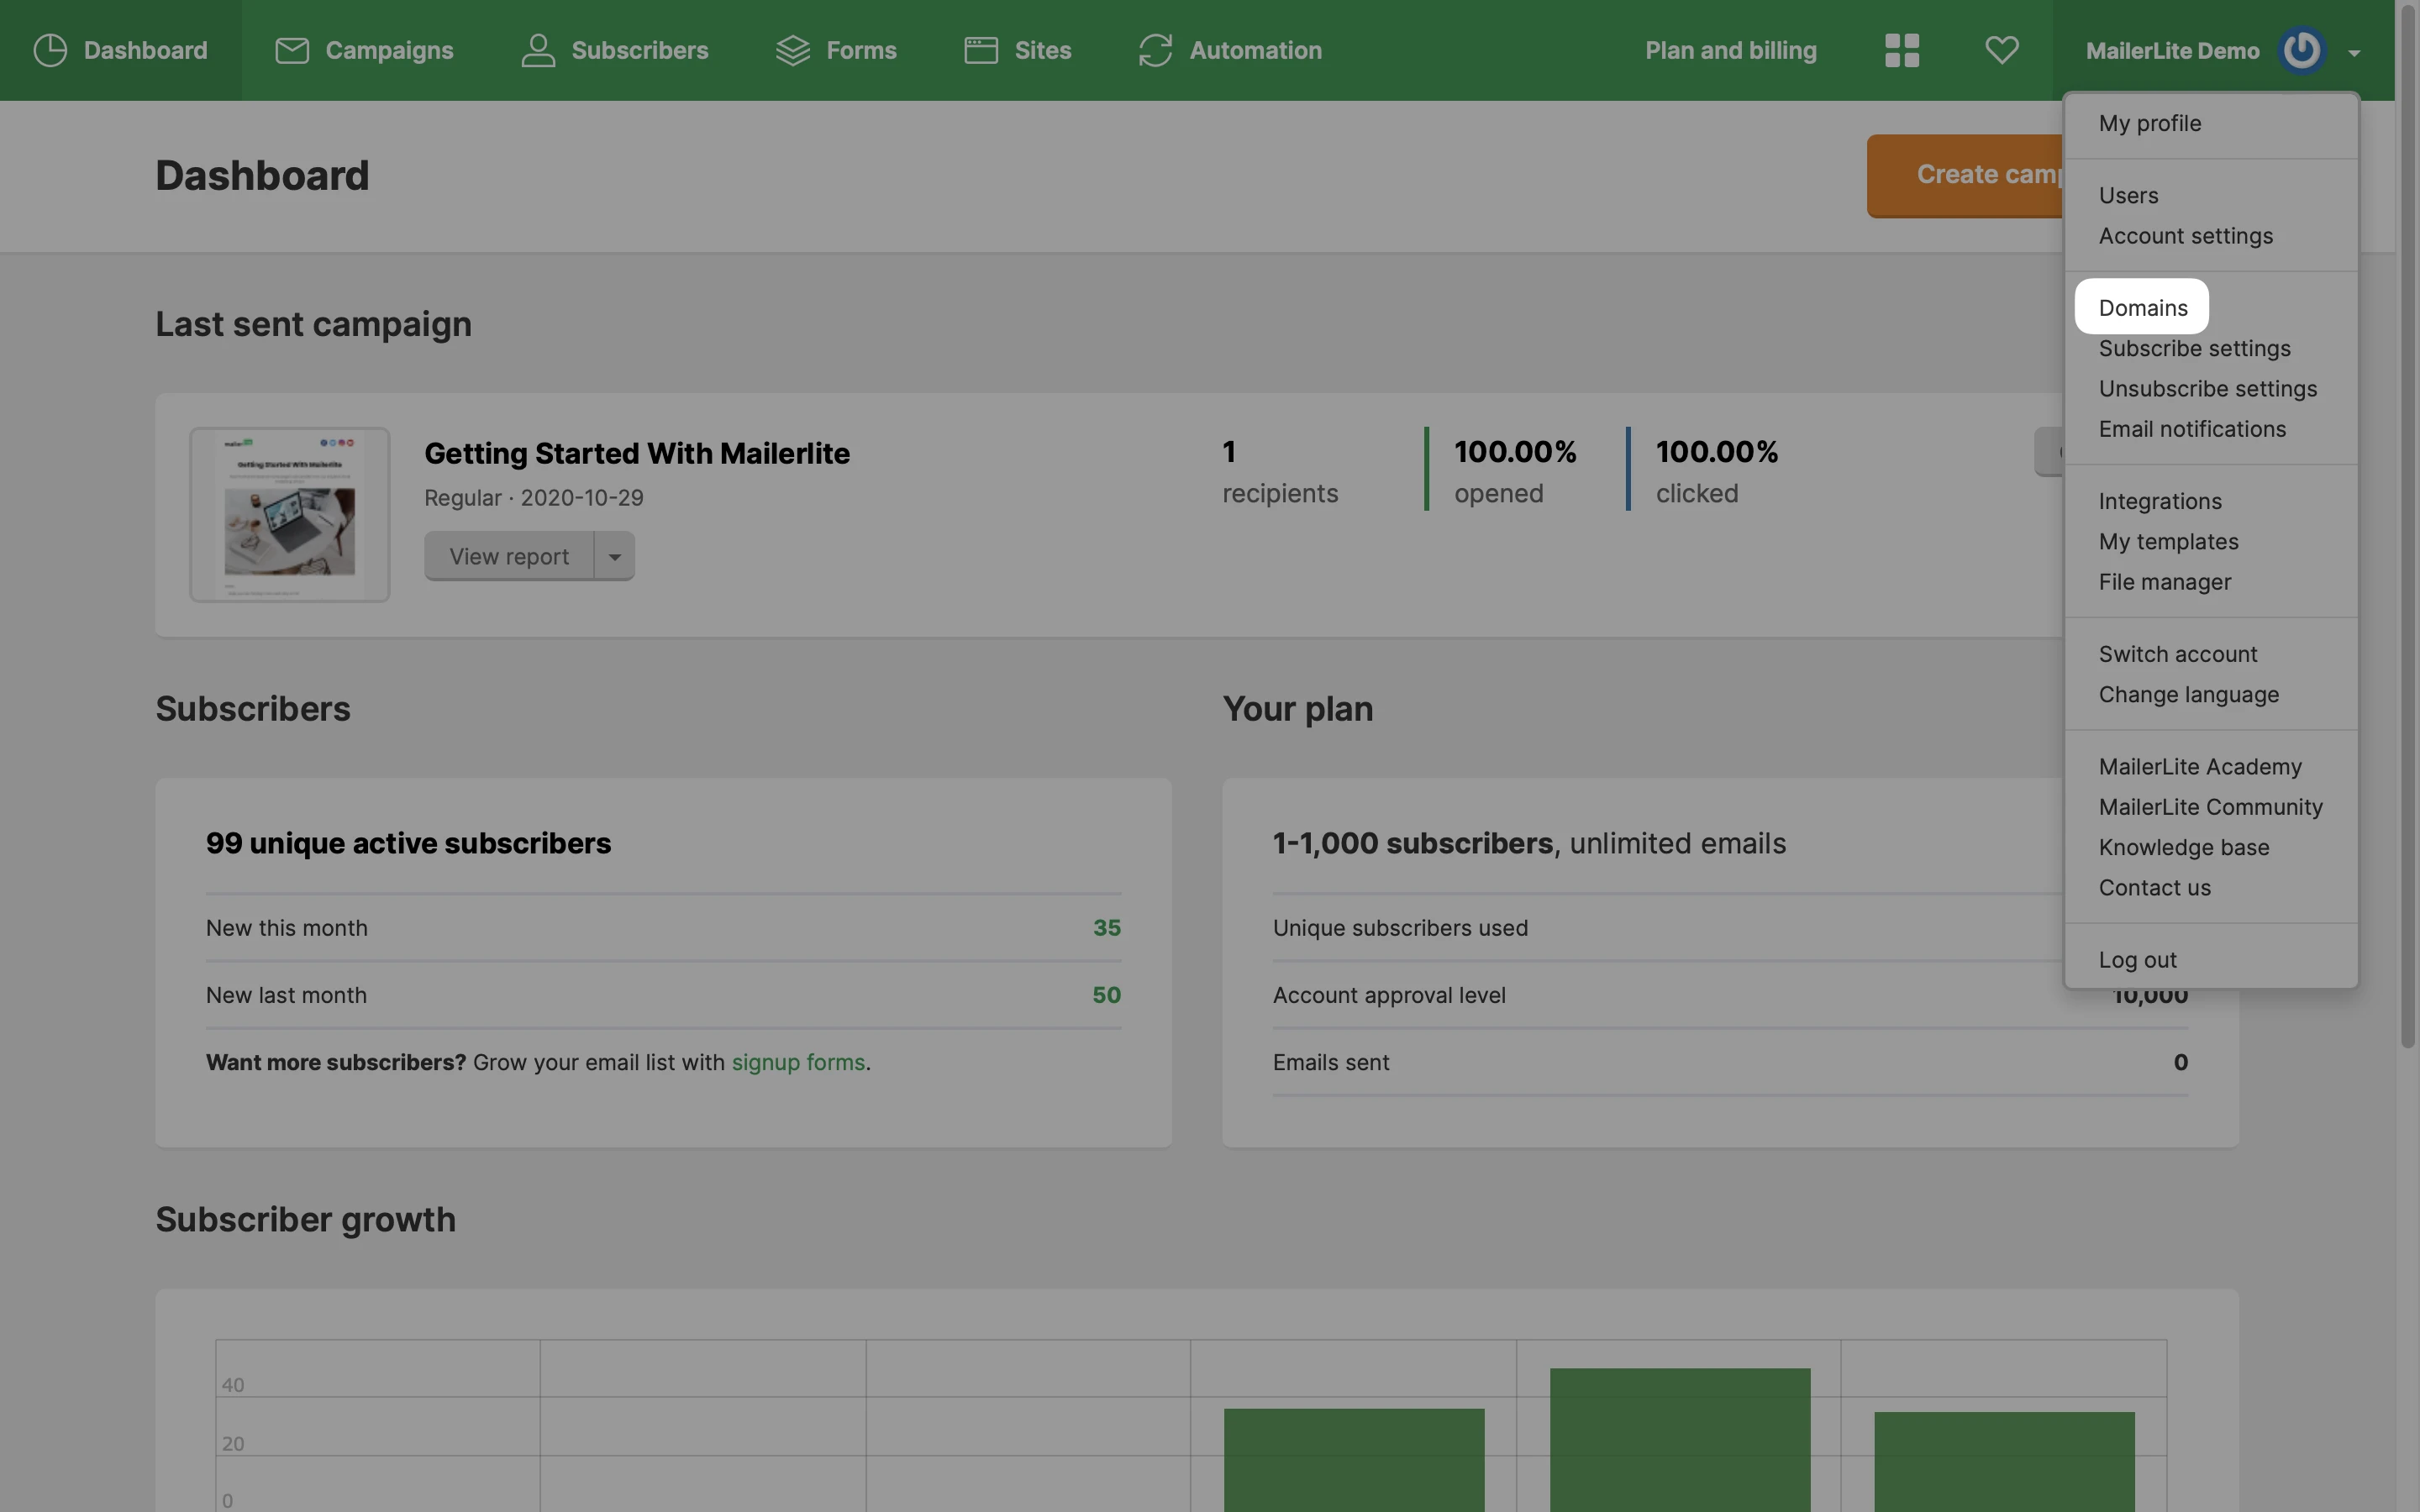
Task: Expand the View report dropdown arrow
Action: click(x=614, y=557)
